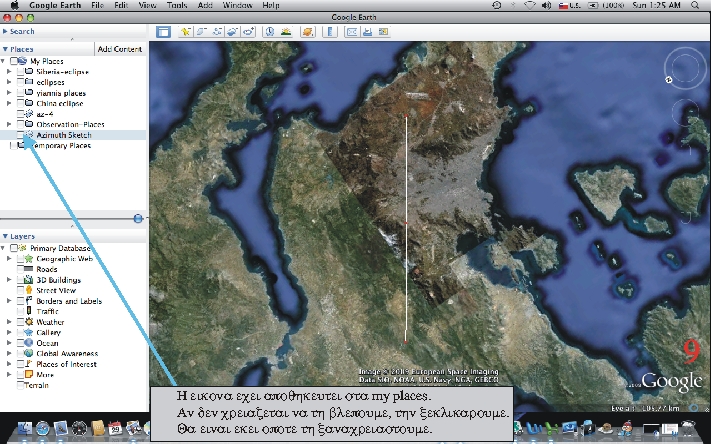Open the Window menu
Viewport: 711px width, 444px height.
click(238, 5)
